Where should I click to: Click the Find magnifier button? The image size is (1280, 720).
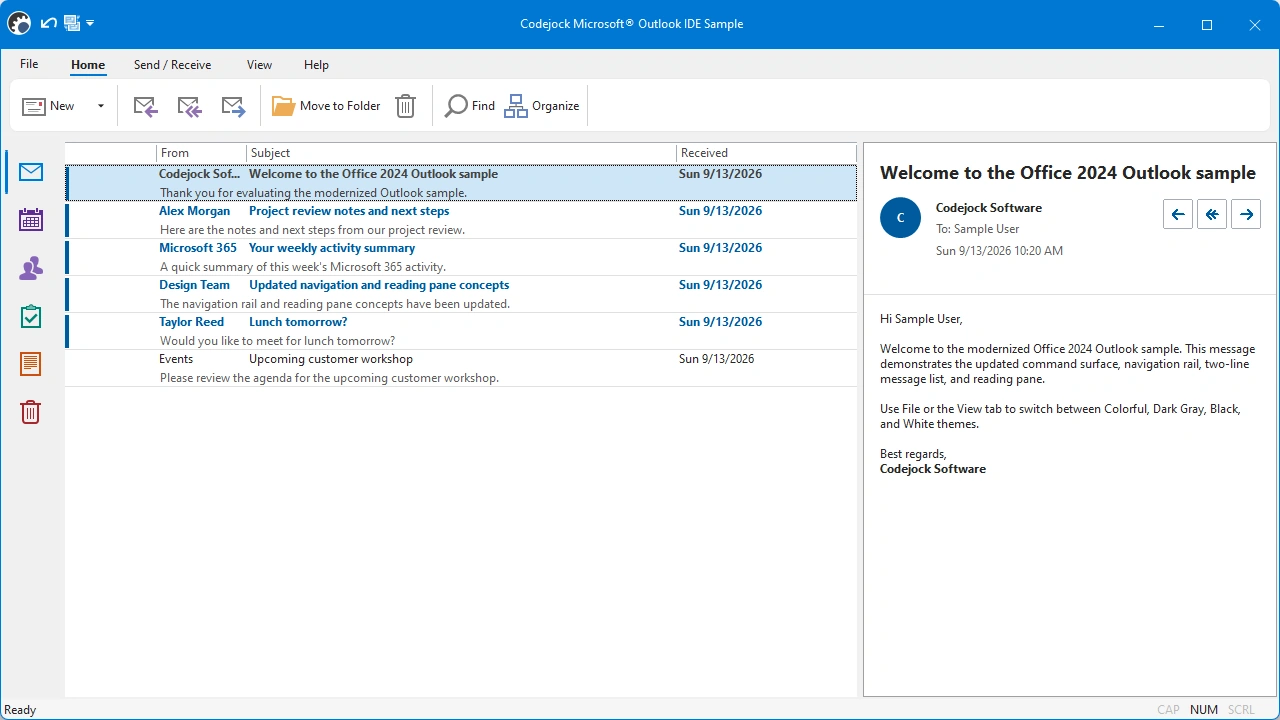click(470, 106)
